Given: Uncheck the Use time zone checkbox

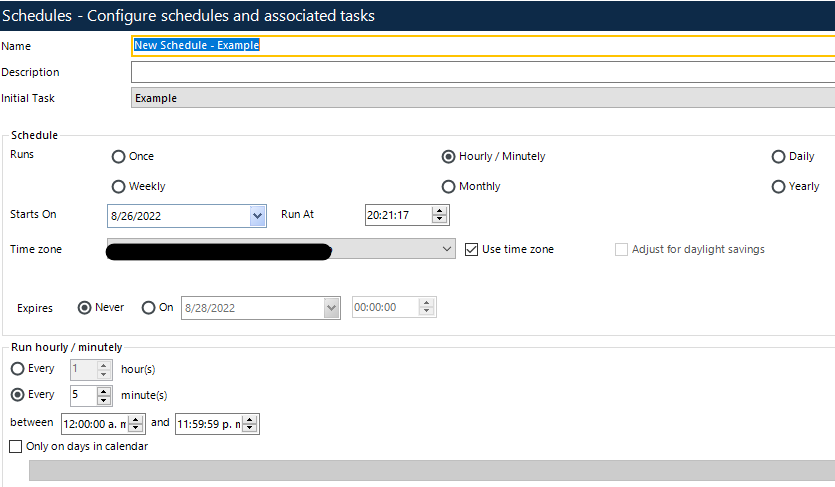Looking at the screenshot, I should pos(473,250).
